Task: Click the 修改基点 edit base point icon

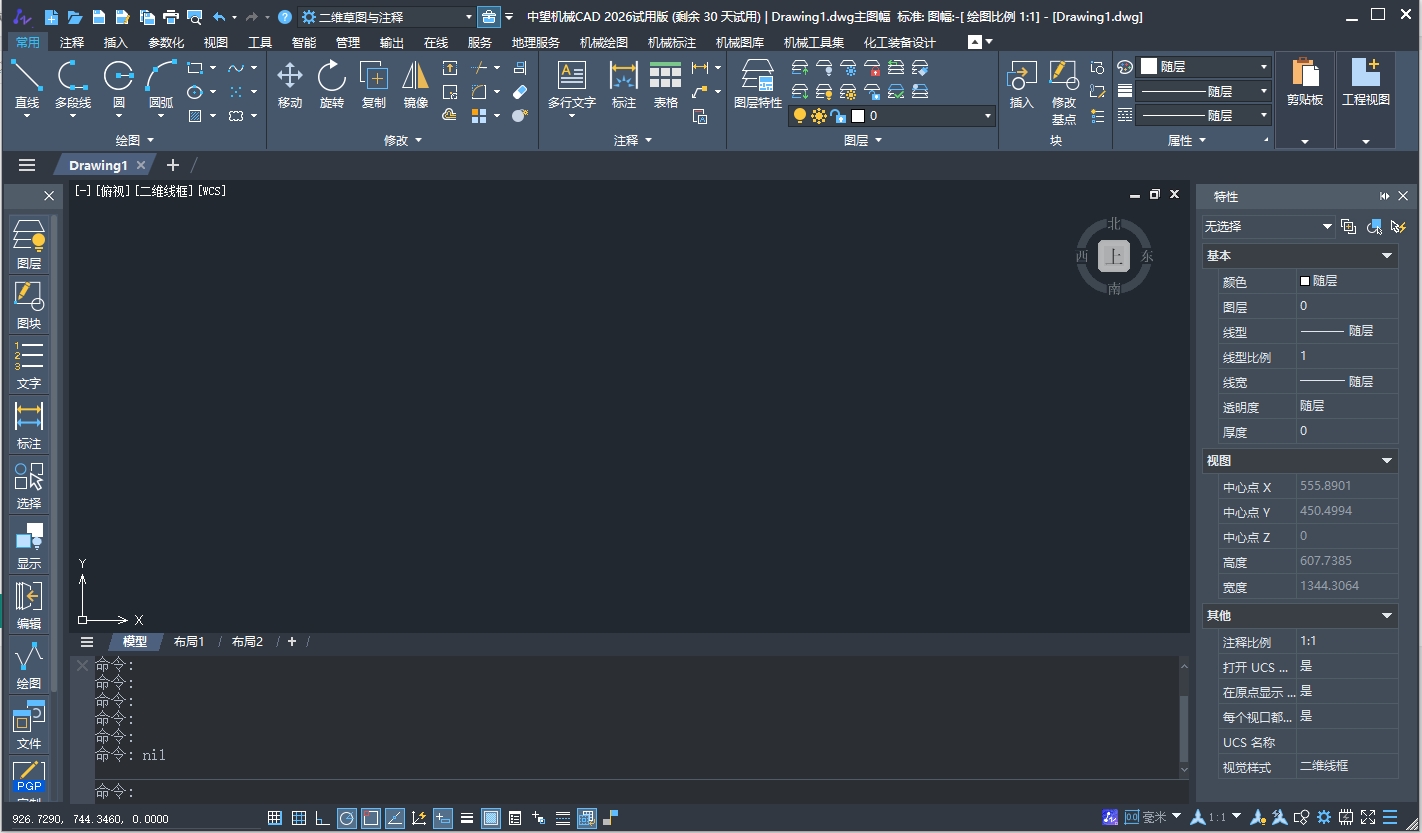Action: tap(1064, 91)
